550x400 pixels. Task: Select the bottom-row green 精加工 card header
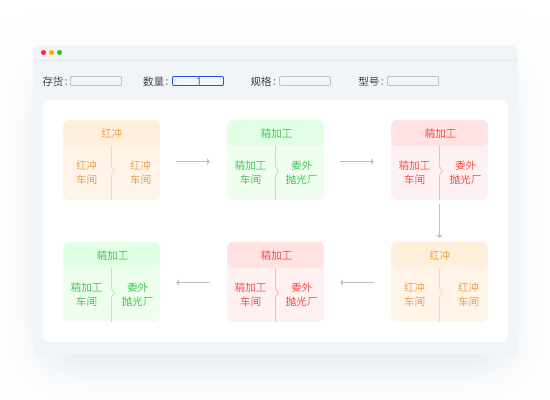pos(112,255)
